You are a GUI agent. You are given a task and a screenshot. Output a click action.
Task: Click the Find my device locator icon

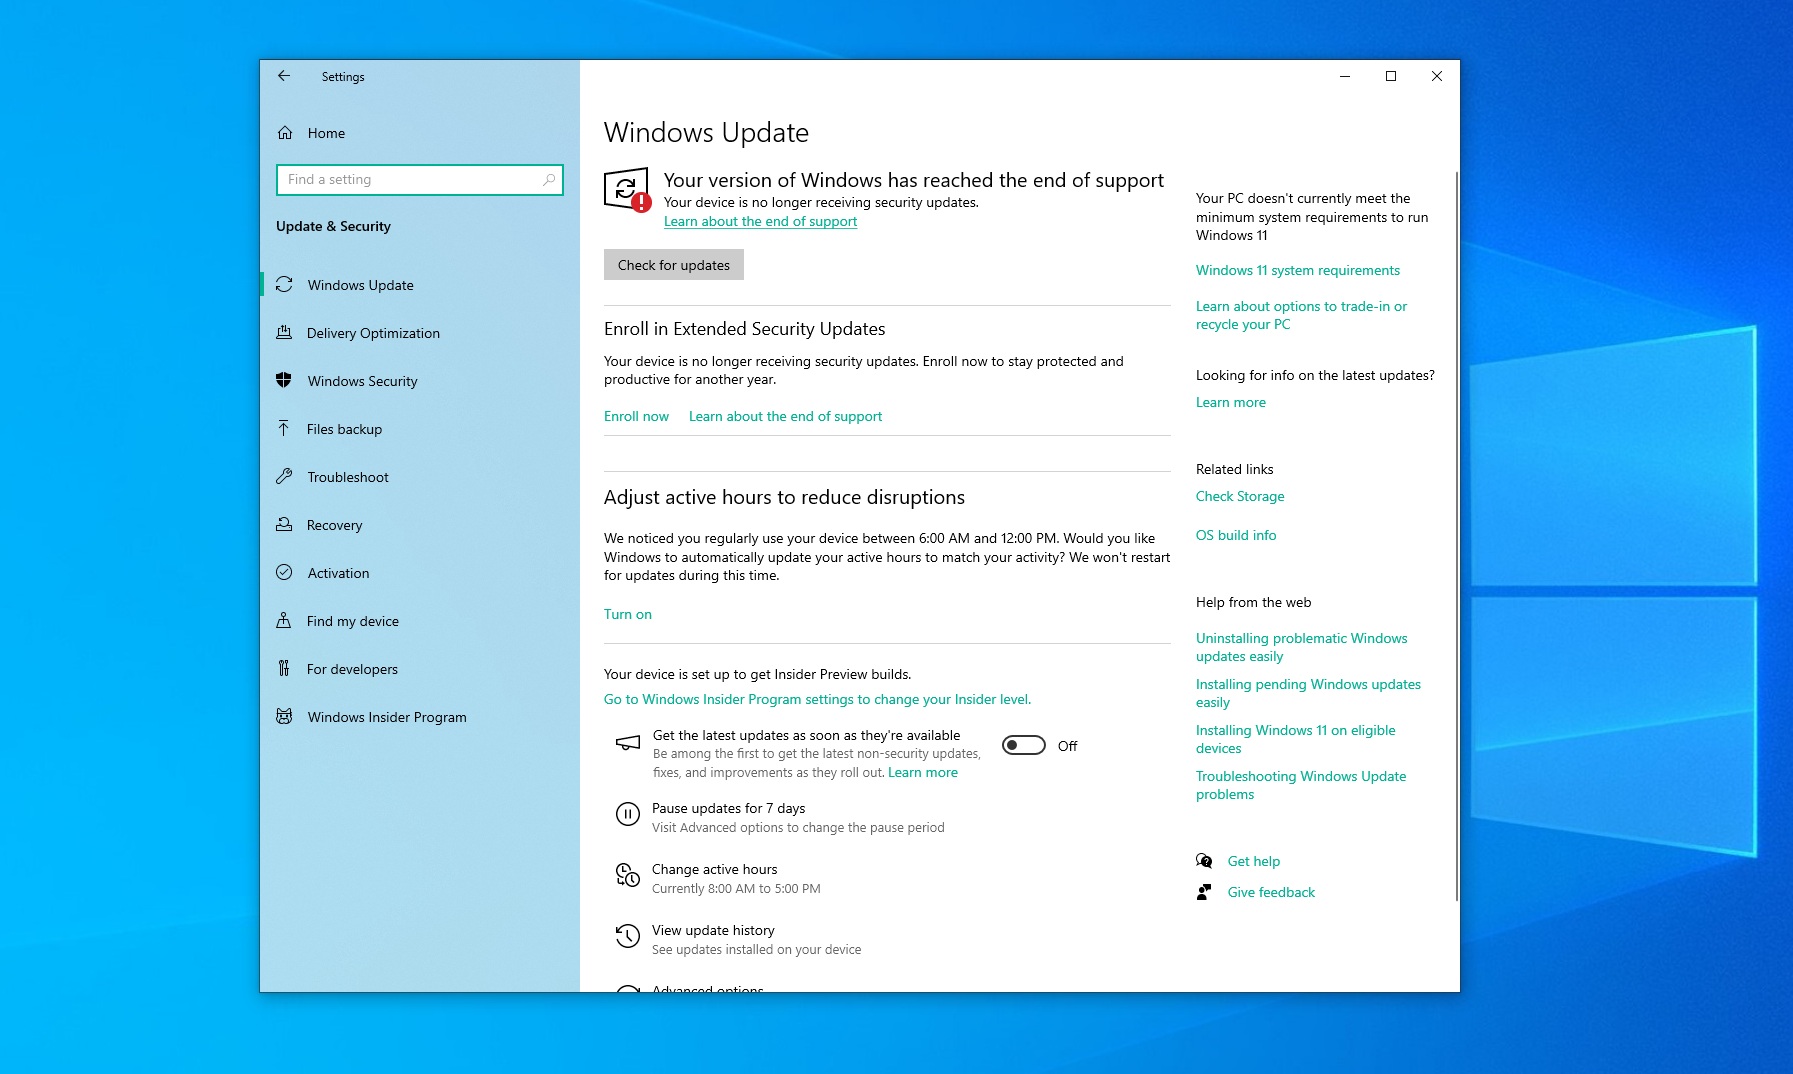click(284, 621)
